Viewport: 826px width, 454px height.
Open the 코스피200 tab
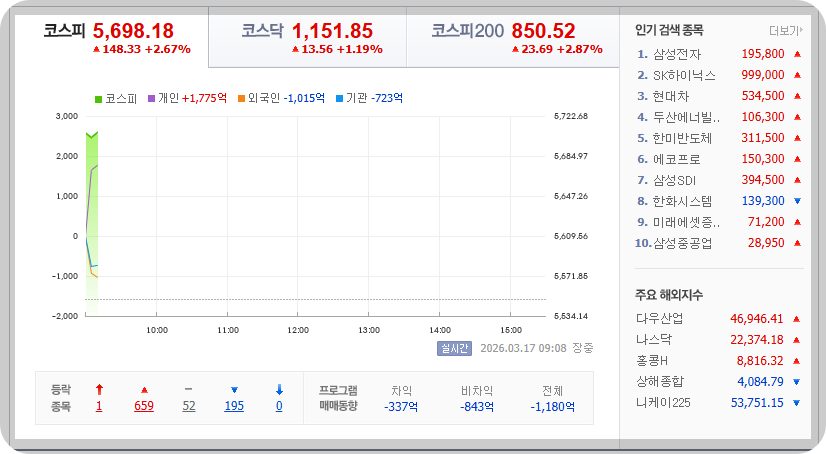(x=513, y=38)
